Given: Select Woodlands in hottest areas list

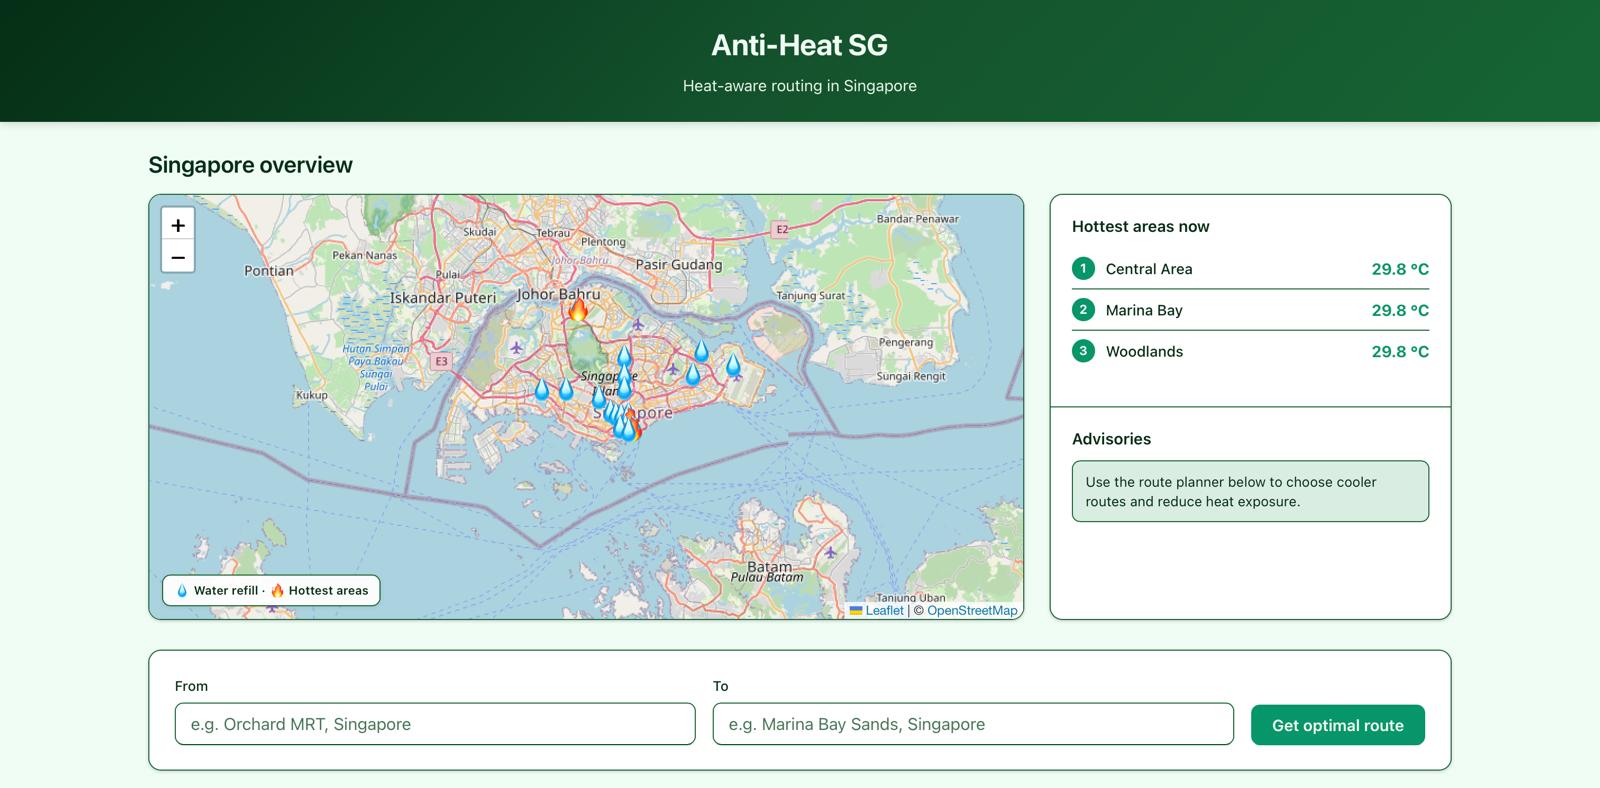Looking at the screenshot, I should tap(1250, 351).
